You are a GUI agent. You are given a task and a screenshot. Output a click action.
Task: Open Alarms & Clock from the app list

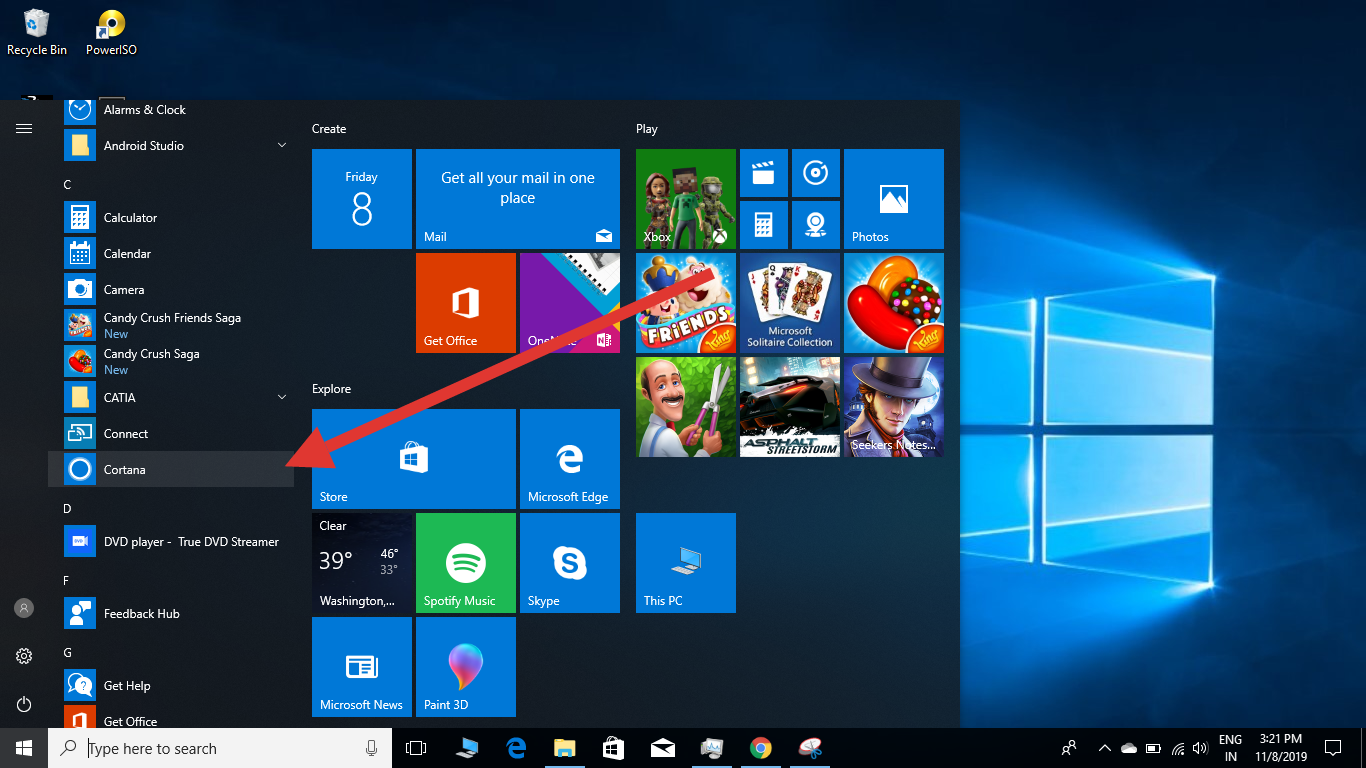[170, 110]
